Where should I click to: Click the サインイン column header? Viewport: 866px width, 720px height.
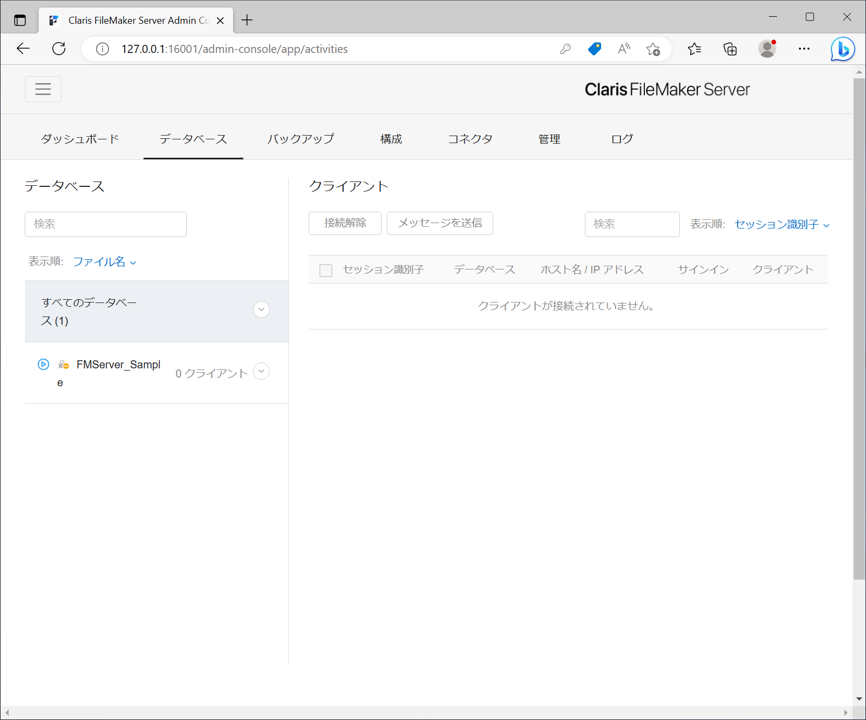(703, 269)
